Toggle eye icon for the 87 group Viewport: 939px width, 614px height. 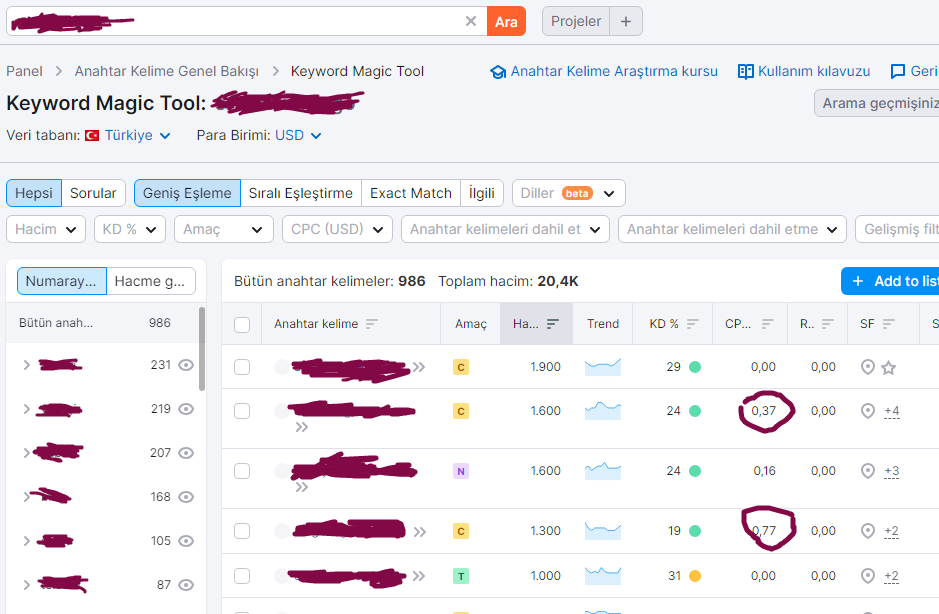coord(186,585)
